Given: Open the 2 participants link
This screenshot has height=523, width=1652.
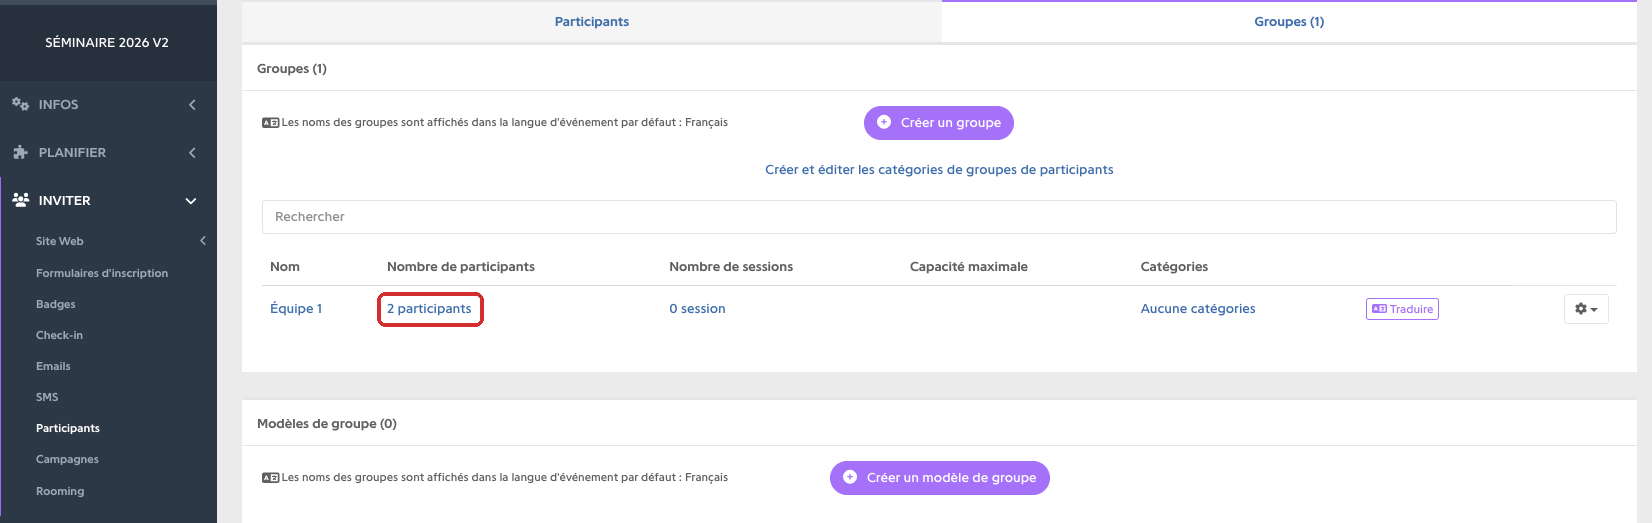Looking at the screenshot, I should click(429, 309).
